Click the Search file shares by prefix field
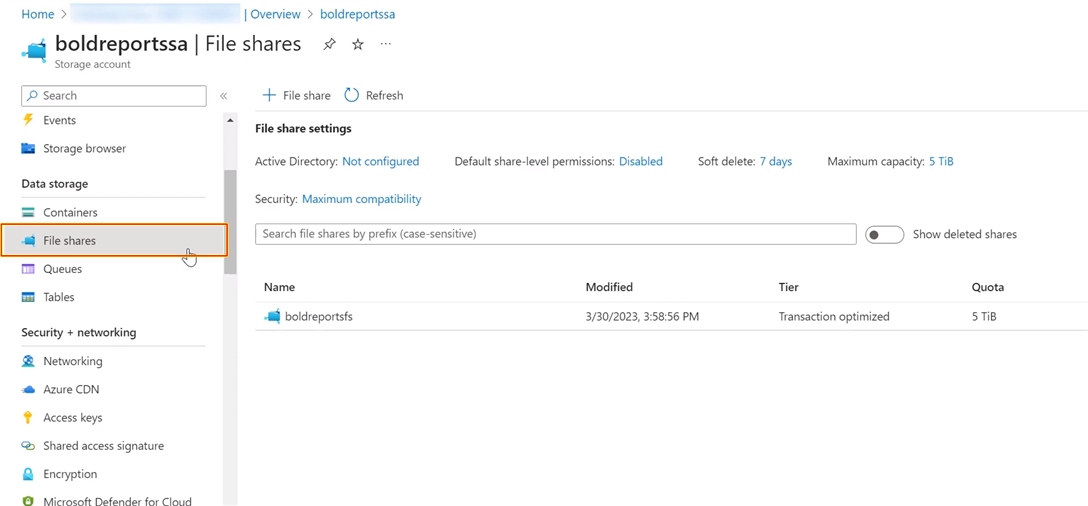The image size is (1088, 506). (x=556, y=234)
